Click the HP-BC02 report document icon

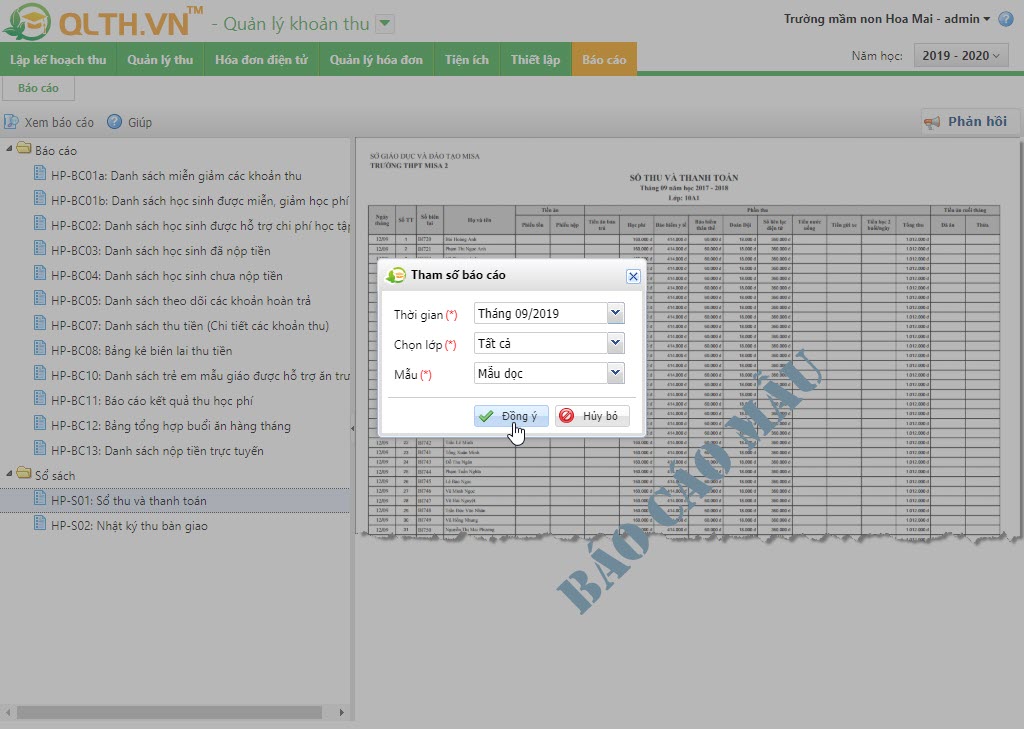click(40, 223)
